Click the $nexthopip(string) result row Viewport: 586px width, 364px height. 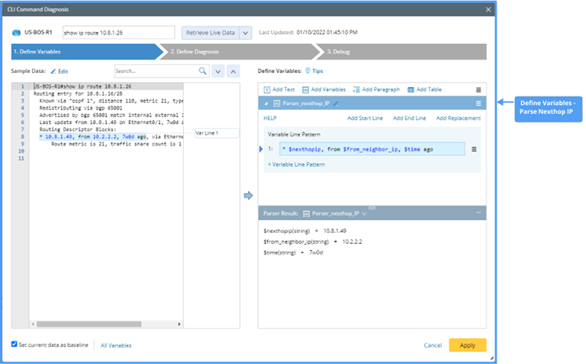[305, 231]
